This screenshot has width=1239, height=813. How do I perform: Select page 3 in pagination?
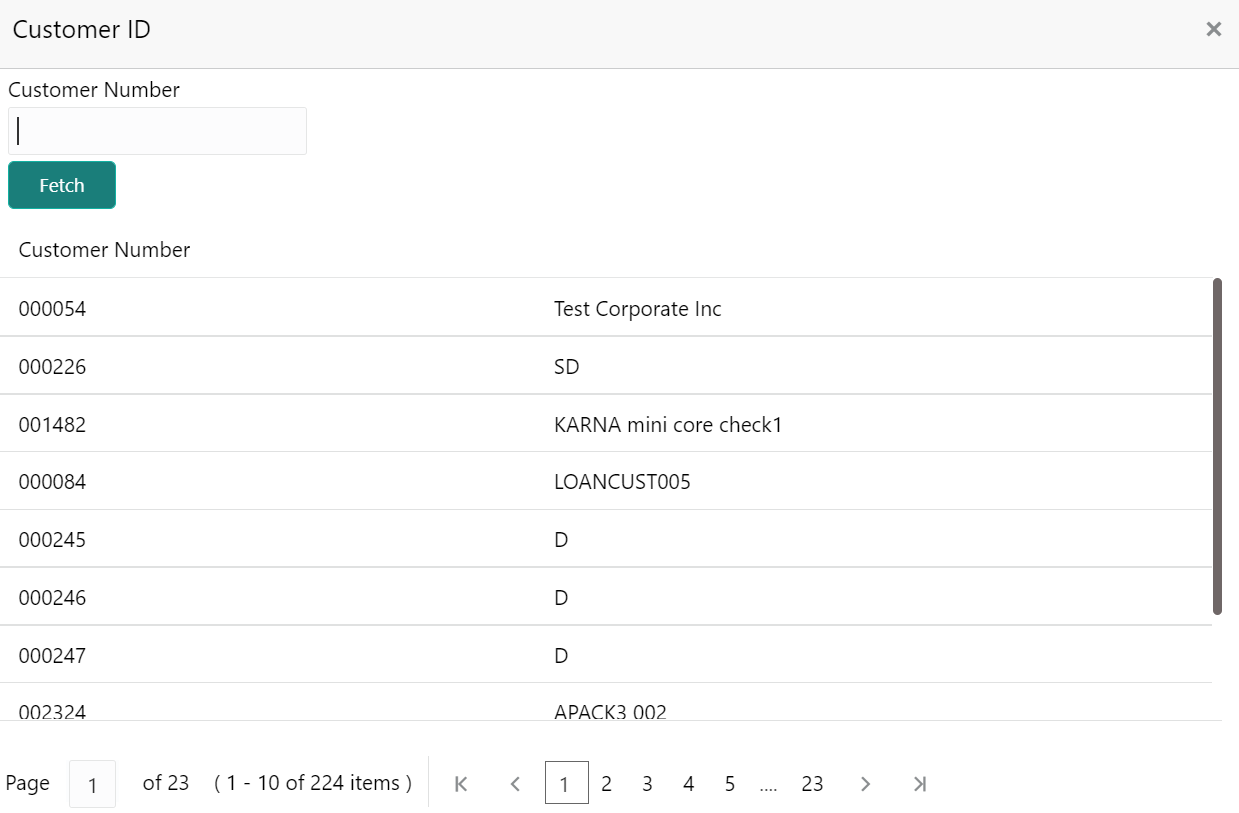[647, 784]
